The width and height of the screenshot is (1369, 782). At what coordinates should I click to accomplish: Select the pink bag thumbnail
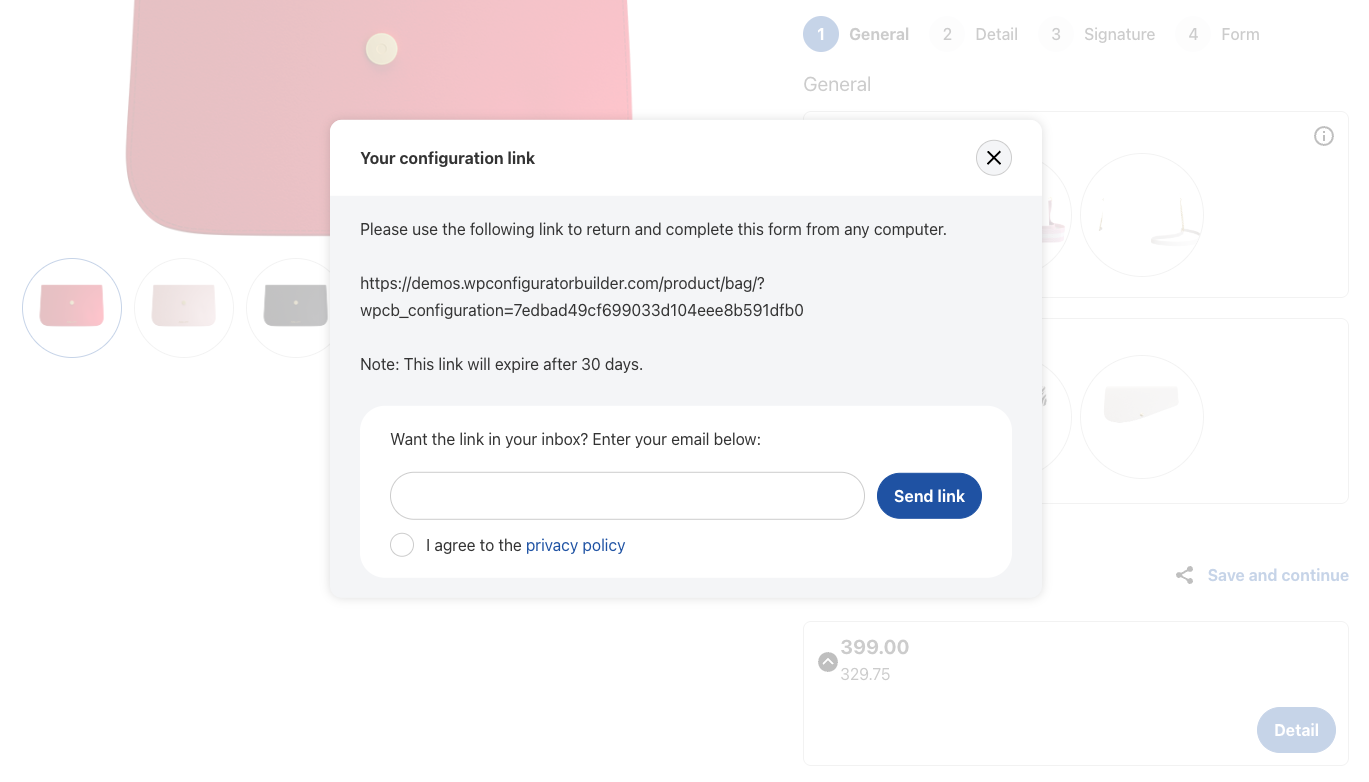pos(72,307)
